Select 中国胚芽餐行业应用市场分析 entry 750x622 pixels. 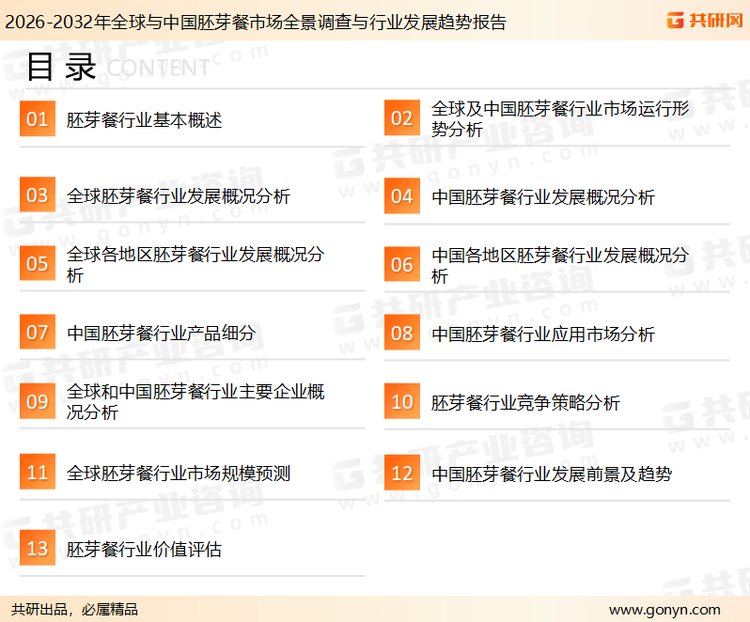[x=543, y=334]
